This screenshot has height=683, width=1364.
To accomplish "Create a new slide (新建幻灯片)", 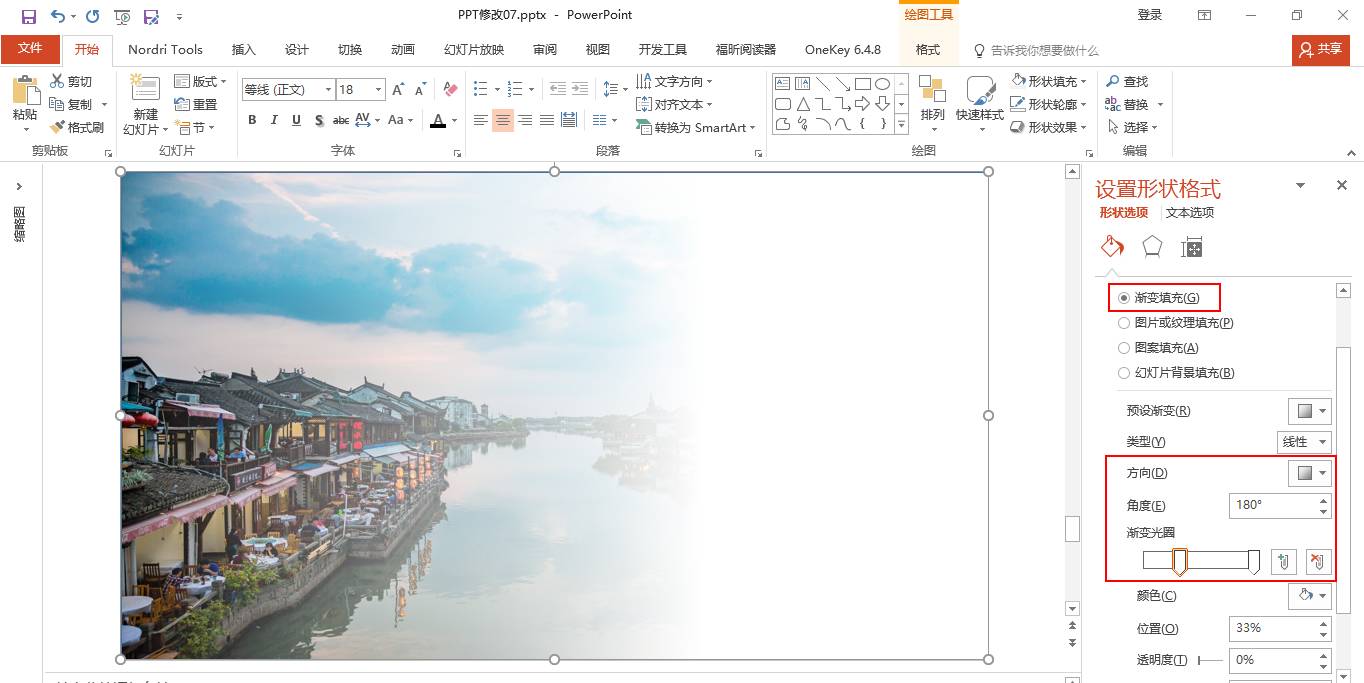I will coord(145,105).
